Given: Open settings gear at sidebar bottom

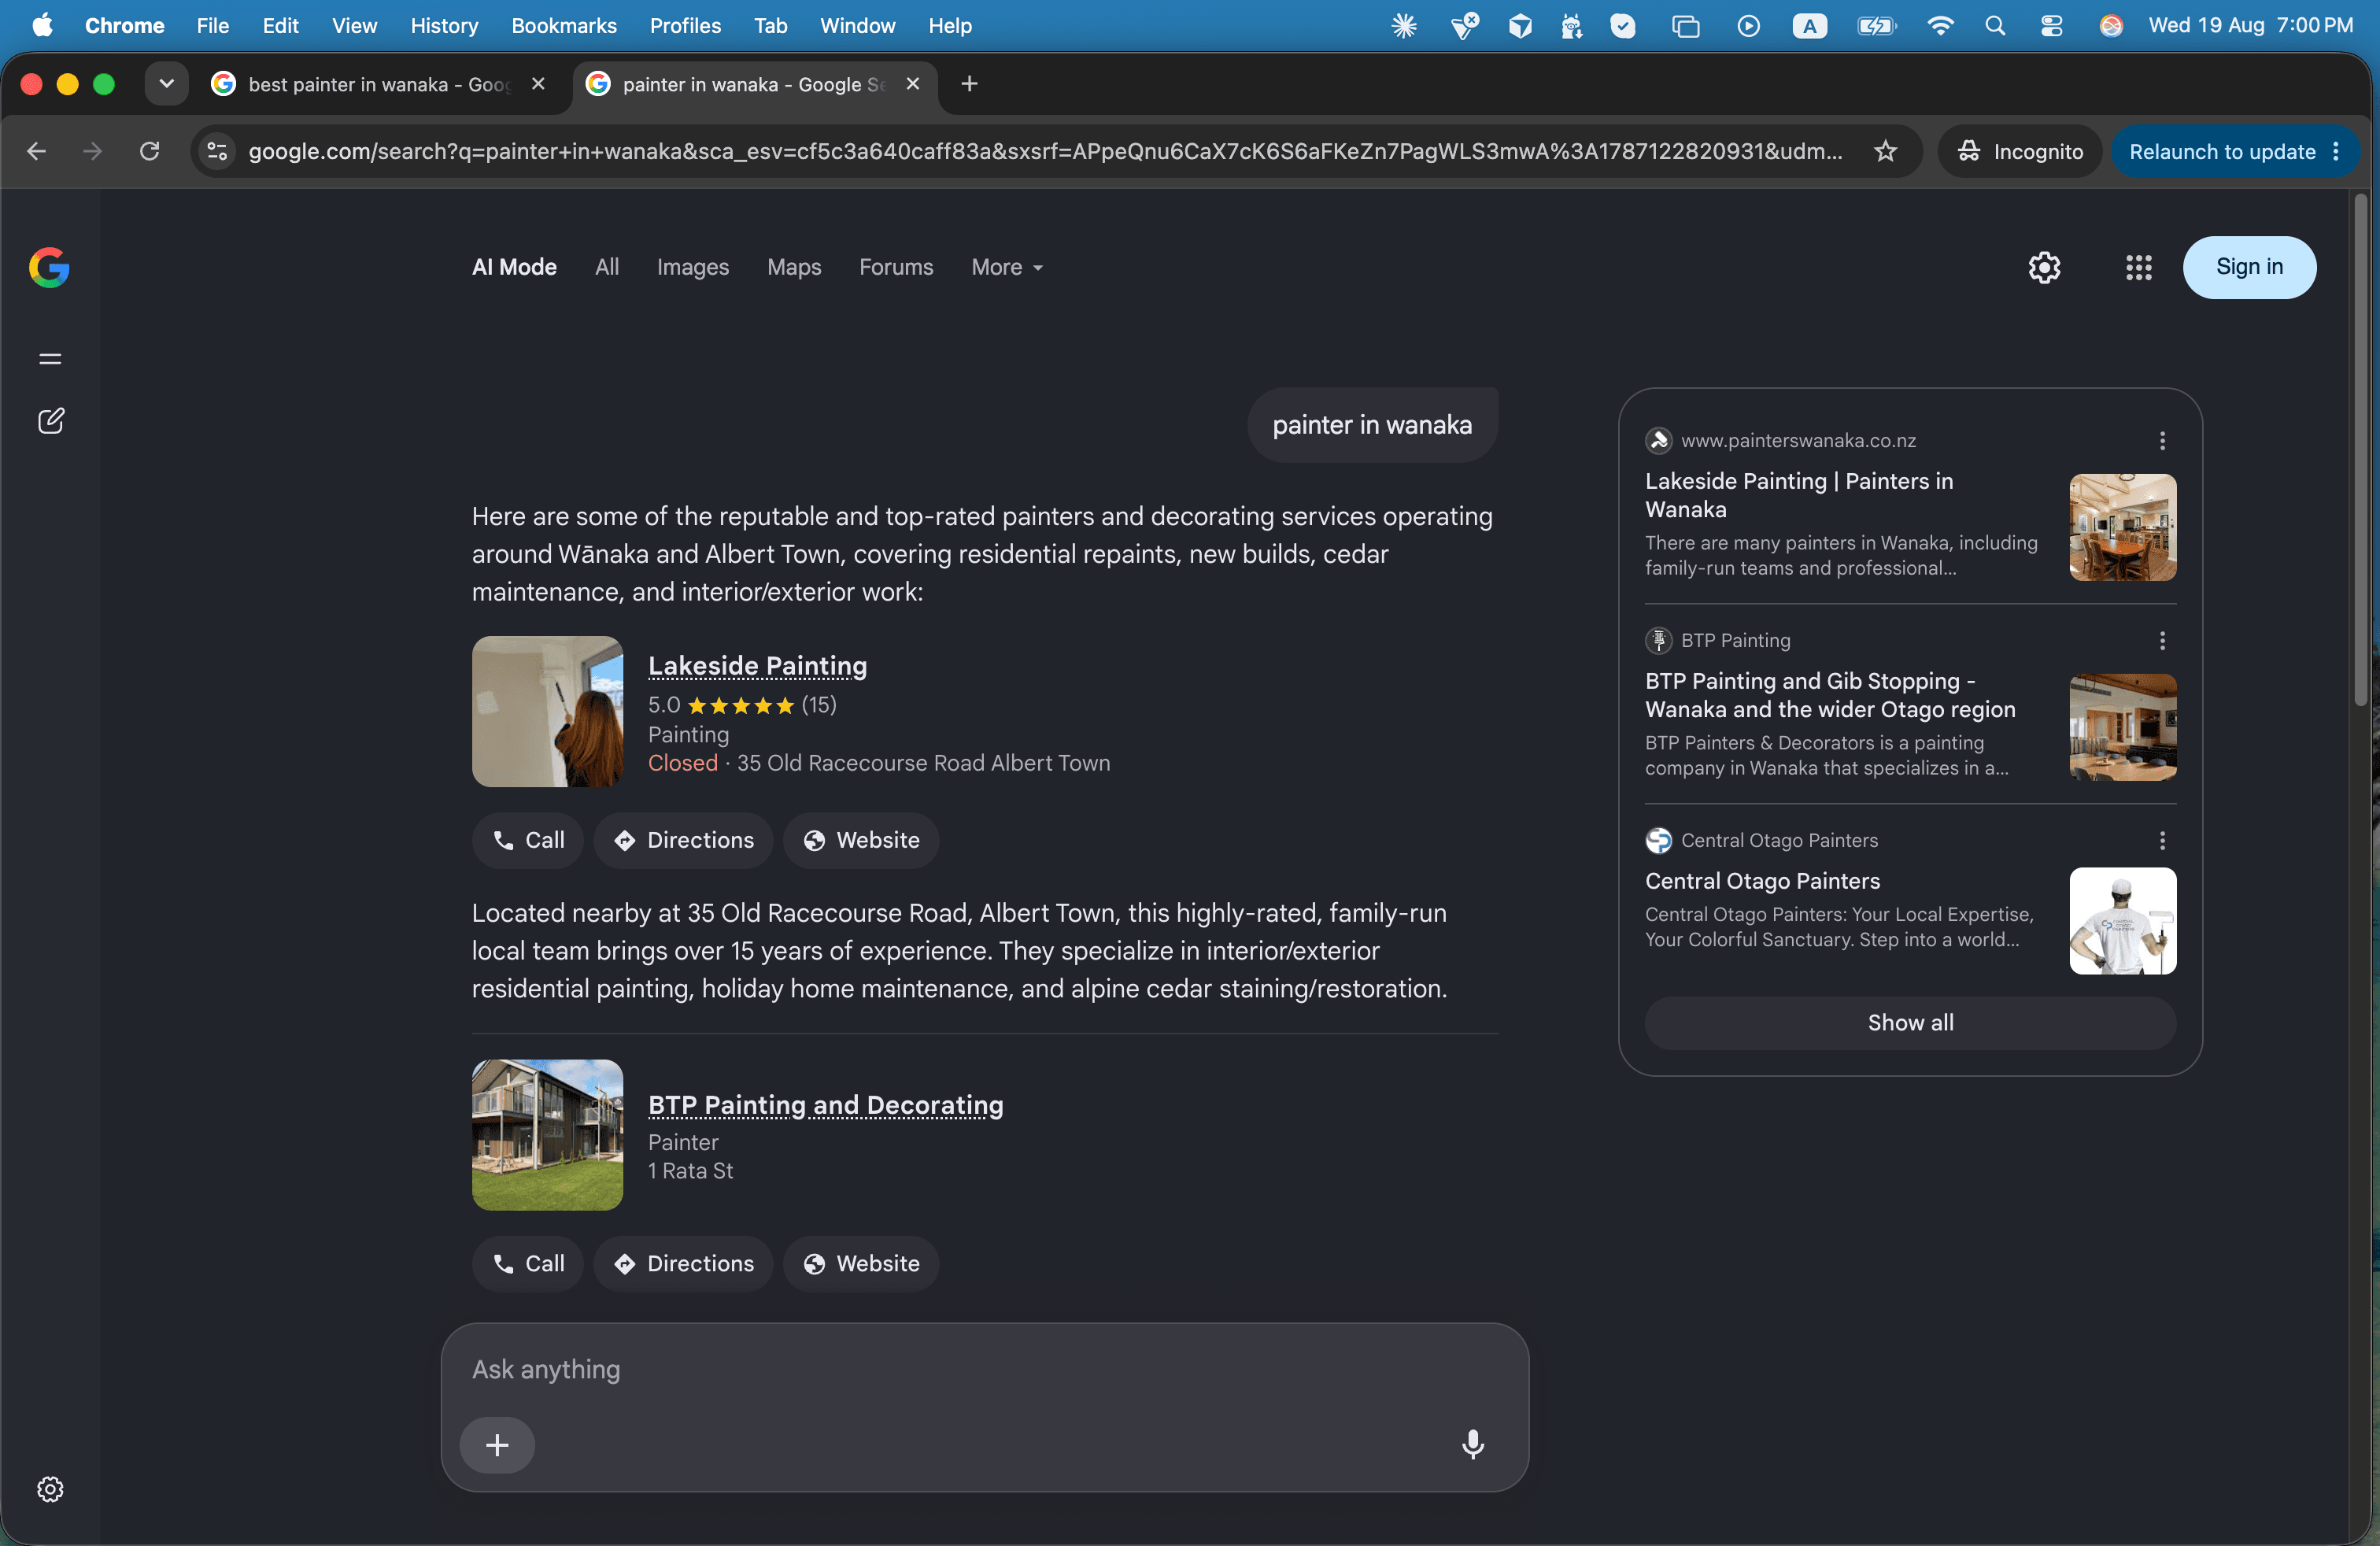Looking at the screenshot, I should pos(50,1489).
